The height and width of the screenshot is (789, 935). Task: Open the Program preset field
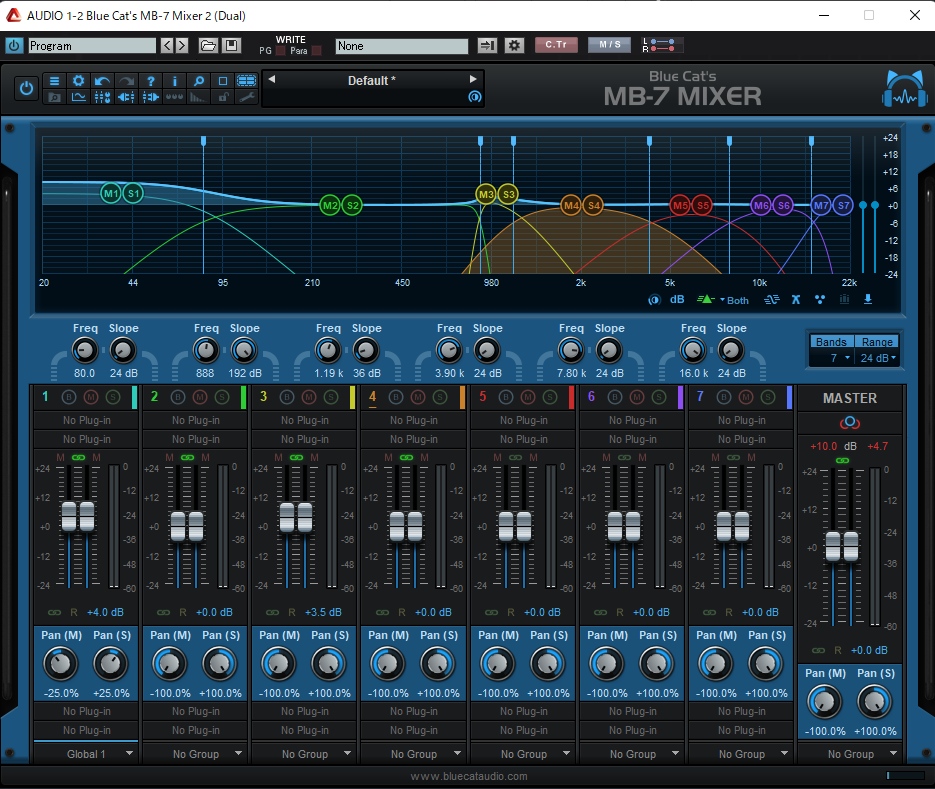tap(92, 45)
